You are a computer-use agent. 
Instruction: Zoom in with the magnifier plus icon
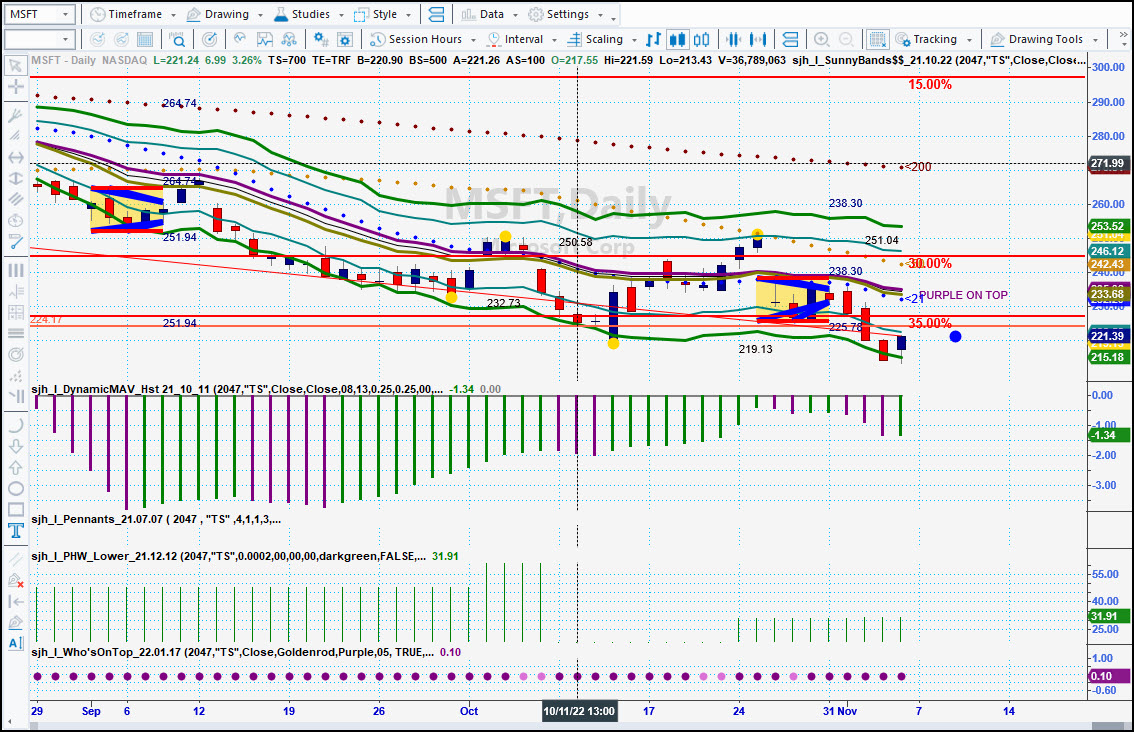[x=822, y=39]
